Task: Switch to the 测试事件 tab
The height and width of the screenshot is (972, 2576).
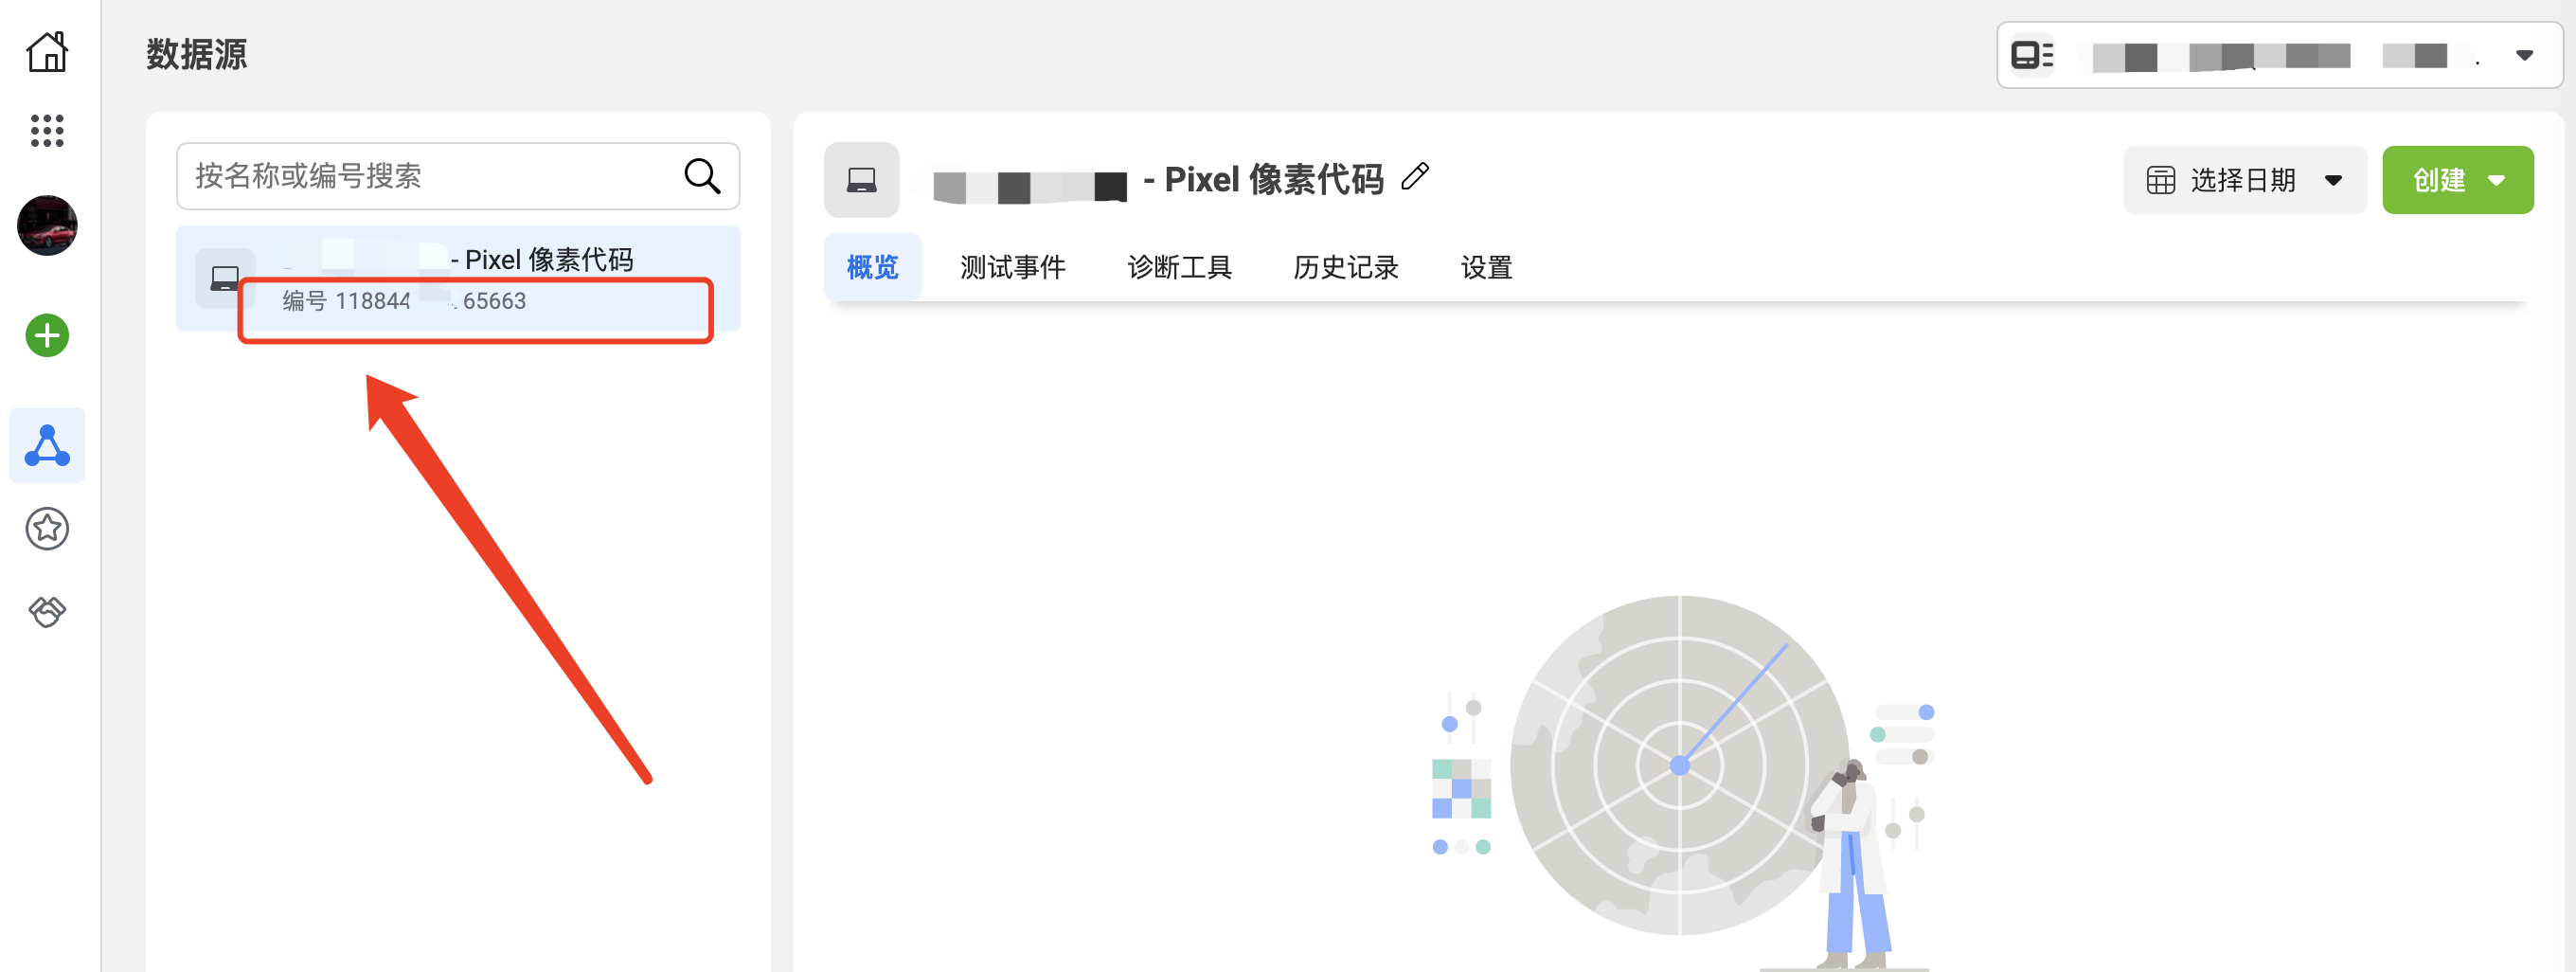Action: pos(1013,267)
